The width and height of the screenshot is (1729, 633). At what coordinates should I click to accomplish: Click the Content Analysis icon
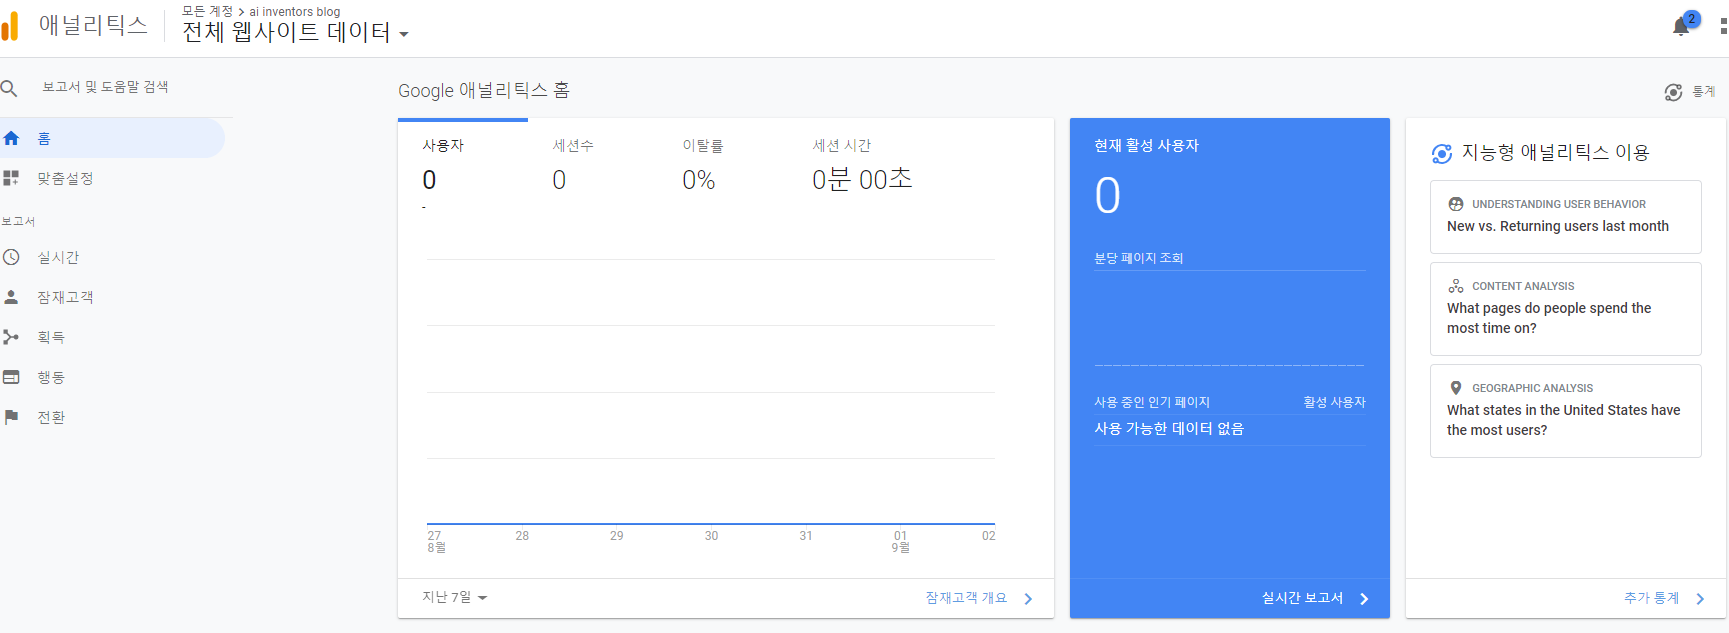(x=1456, y=286)
